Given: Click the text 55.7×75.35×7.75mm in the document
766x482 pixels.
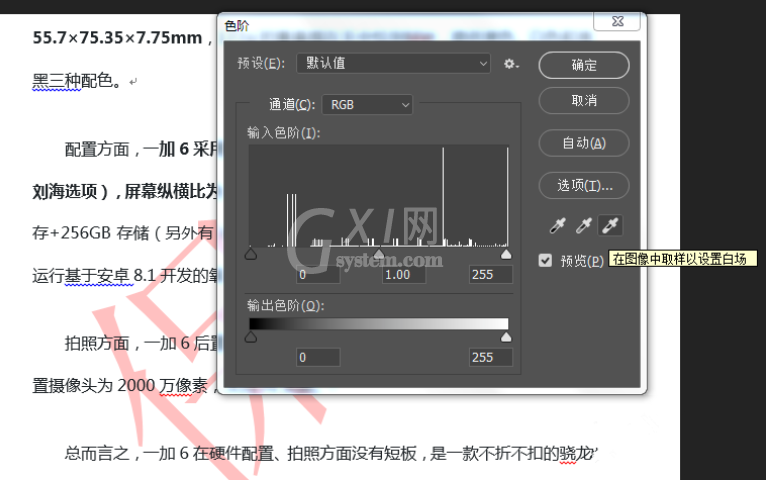Looking at the screenshot, I should coord(117,38).
